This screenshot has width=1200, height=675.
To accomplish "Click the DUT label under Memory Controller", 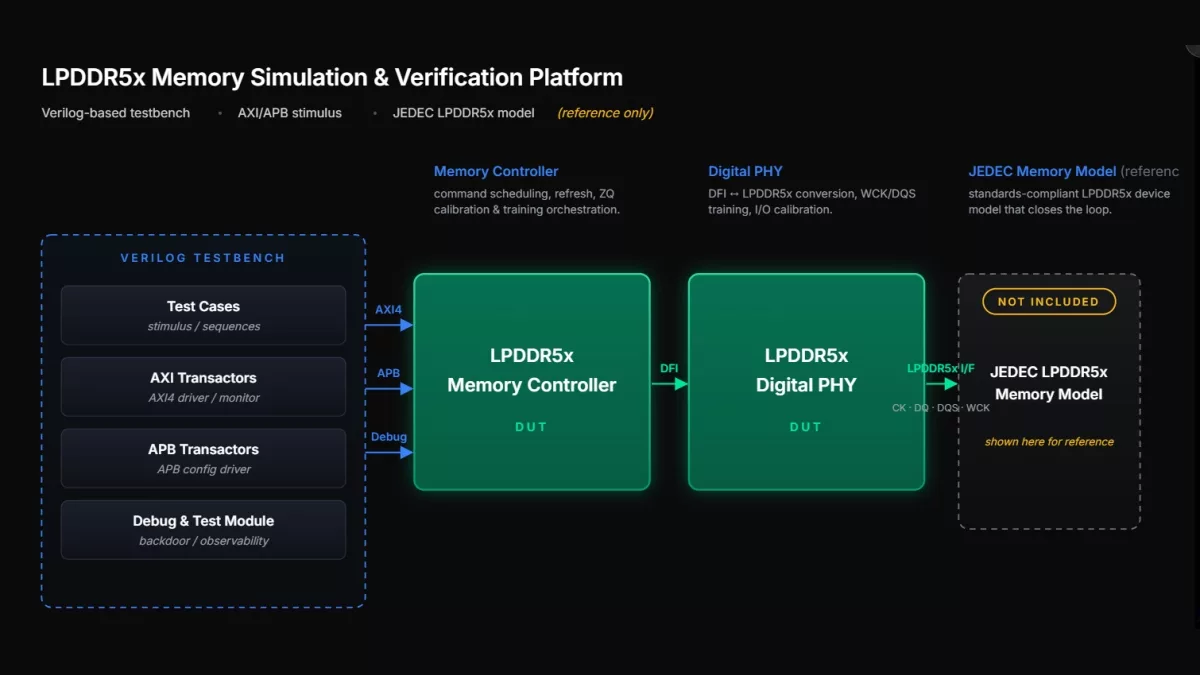I will tap(532, 427).
